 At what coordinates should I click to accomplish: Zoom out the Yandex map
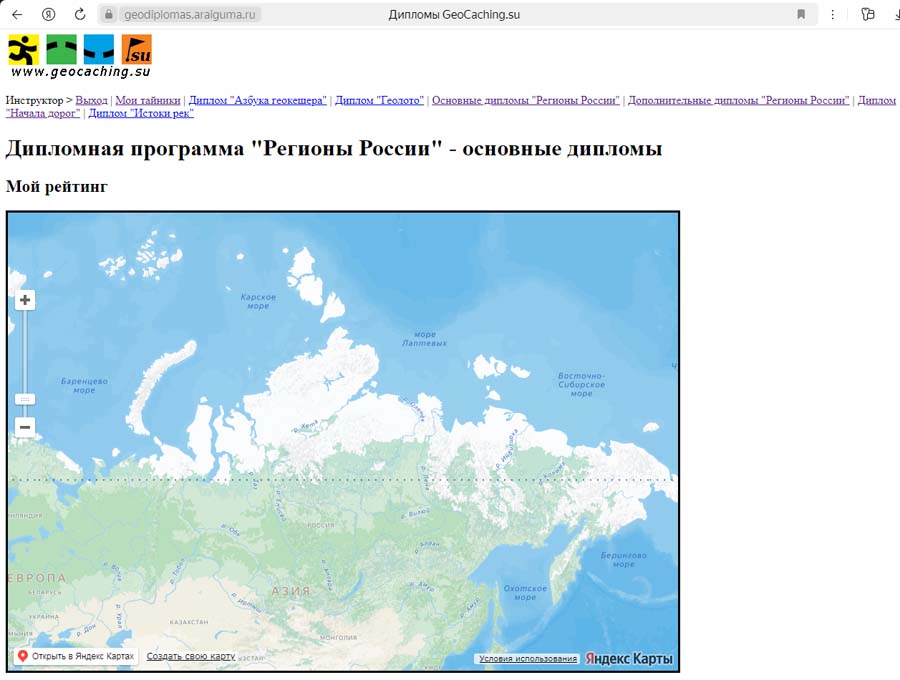click(25, 428)
